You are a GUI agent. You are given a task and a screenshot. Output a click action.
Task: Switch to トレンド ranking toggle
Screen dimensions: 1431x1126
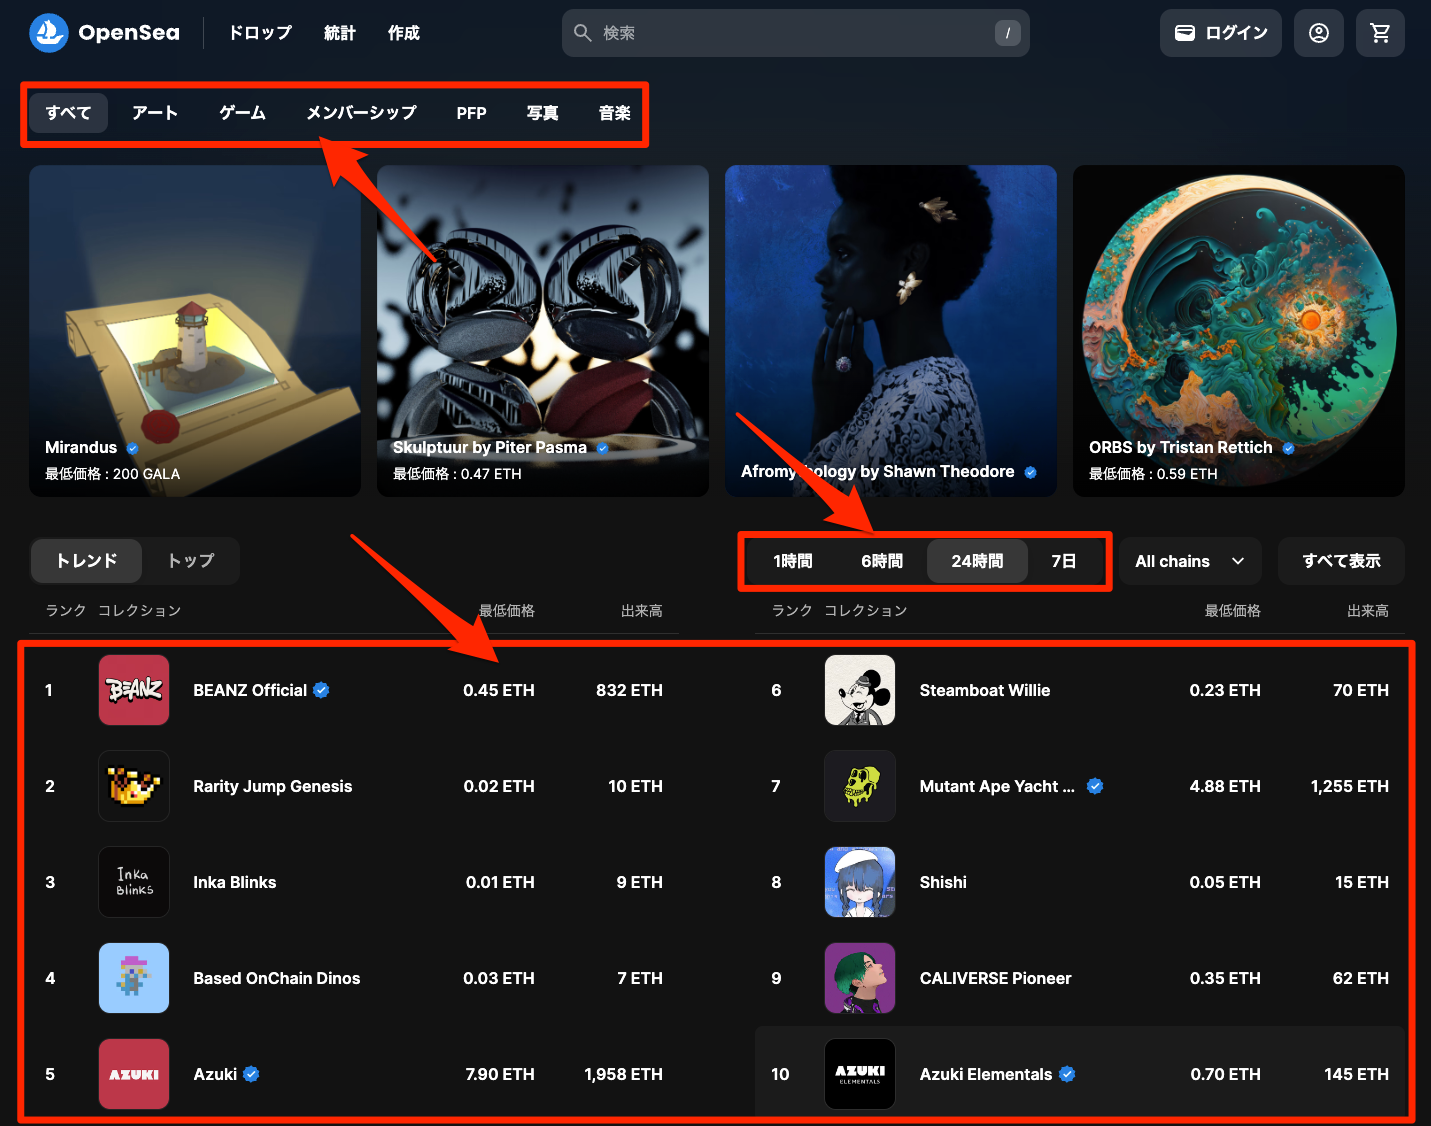(x=87, y=561)
